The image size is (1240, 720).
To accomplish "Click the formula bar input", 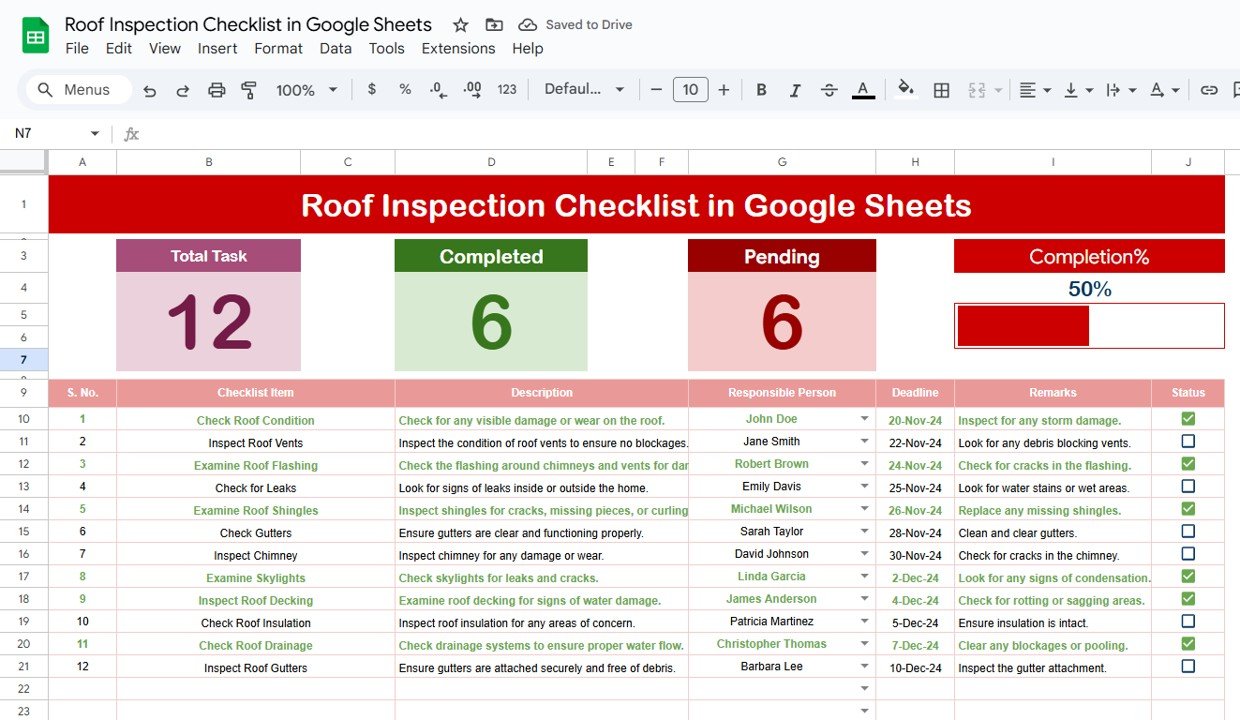I will (x=690, y=133).
